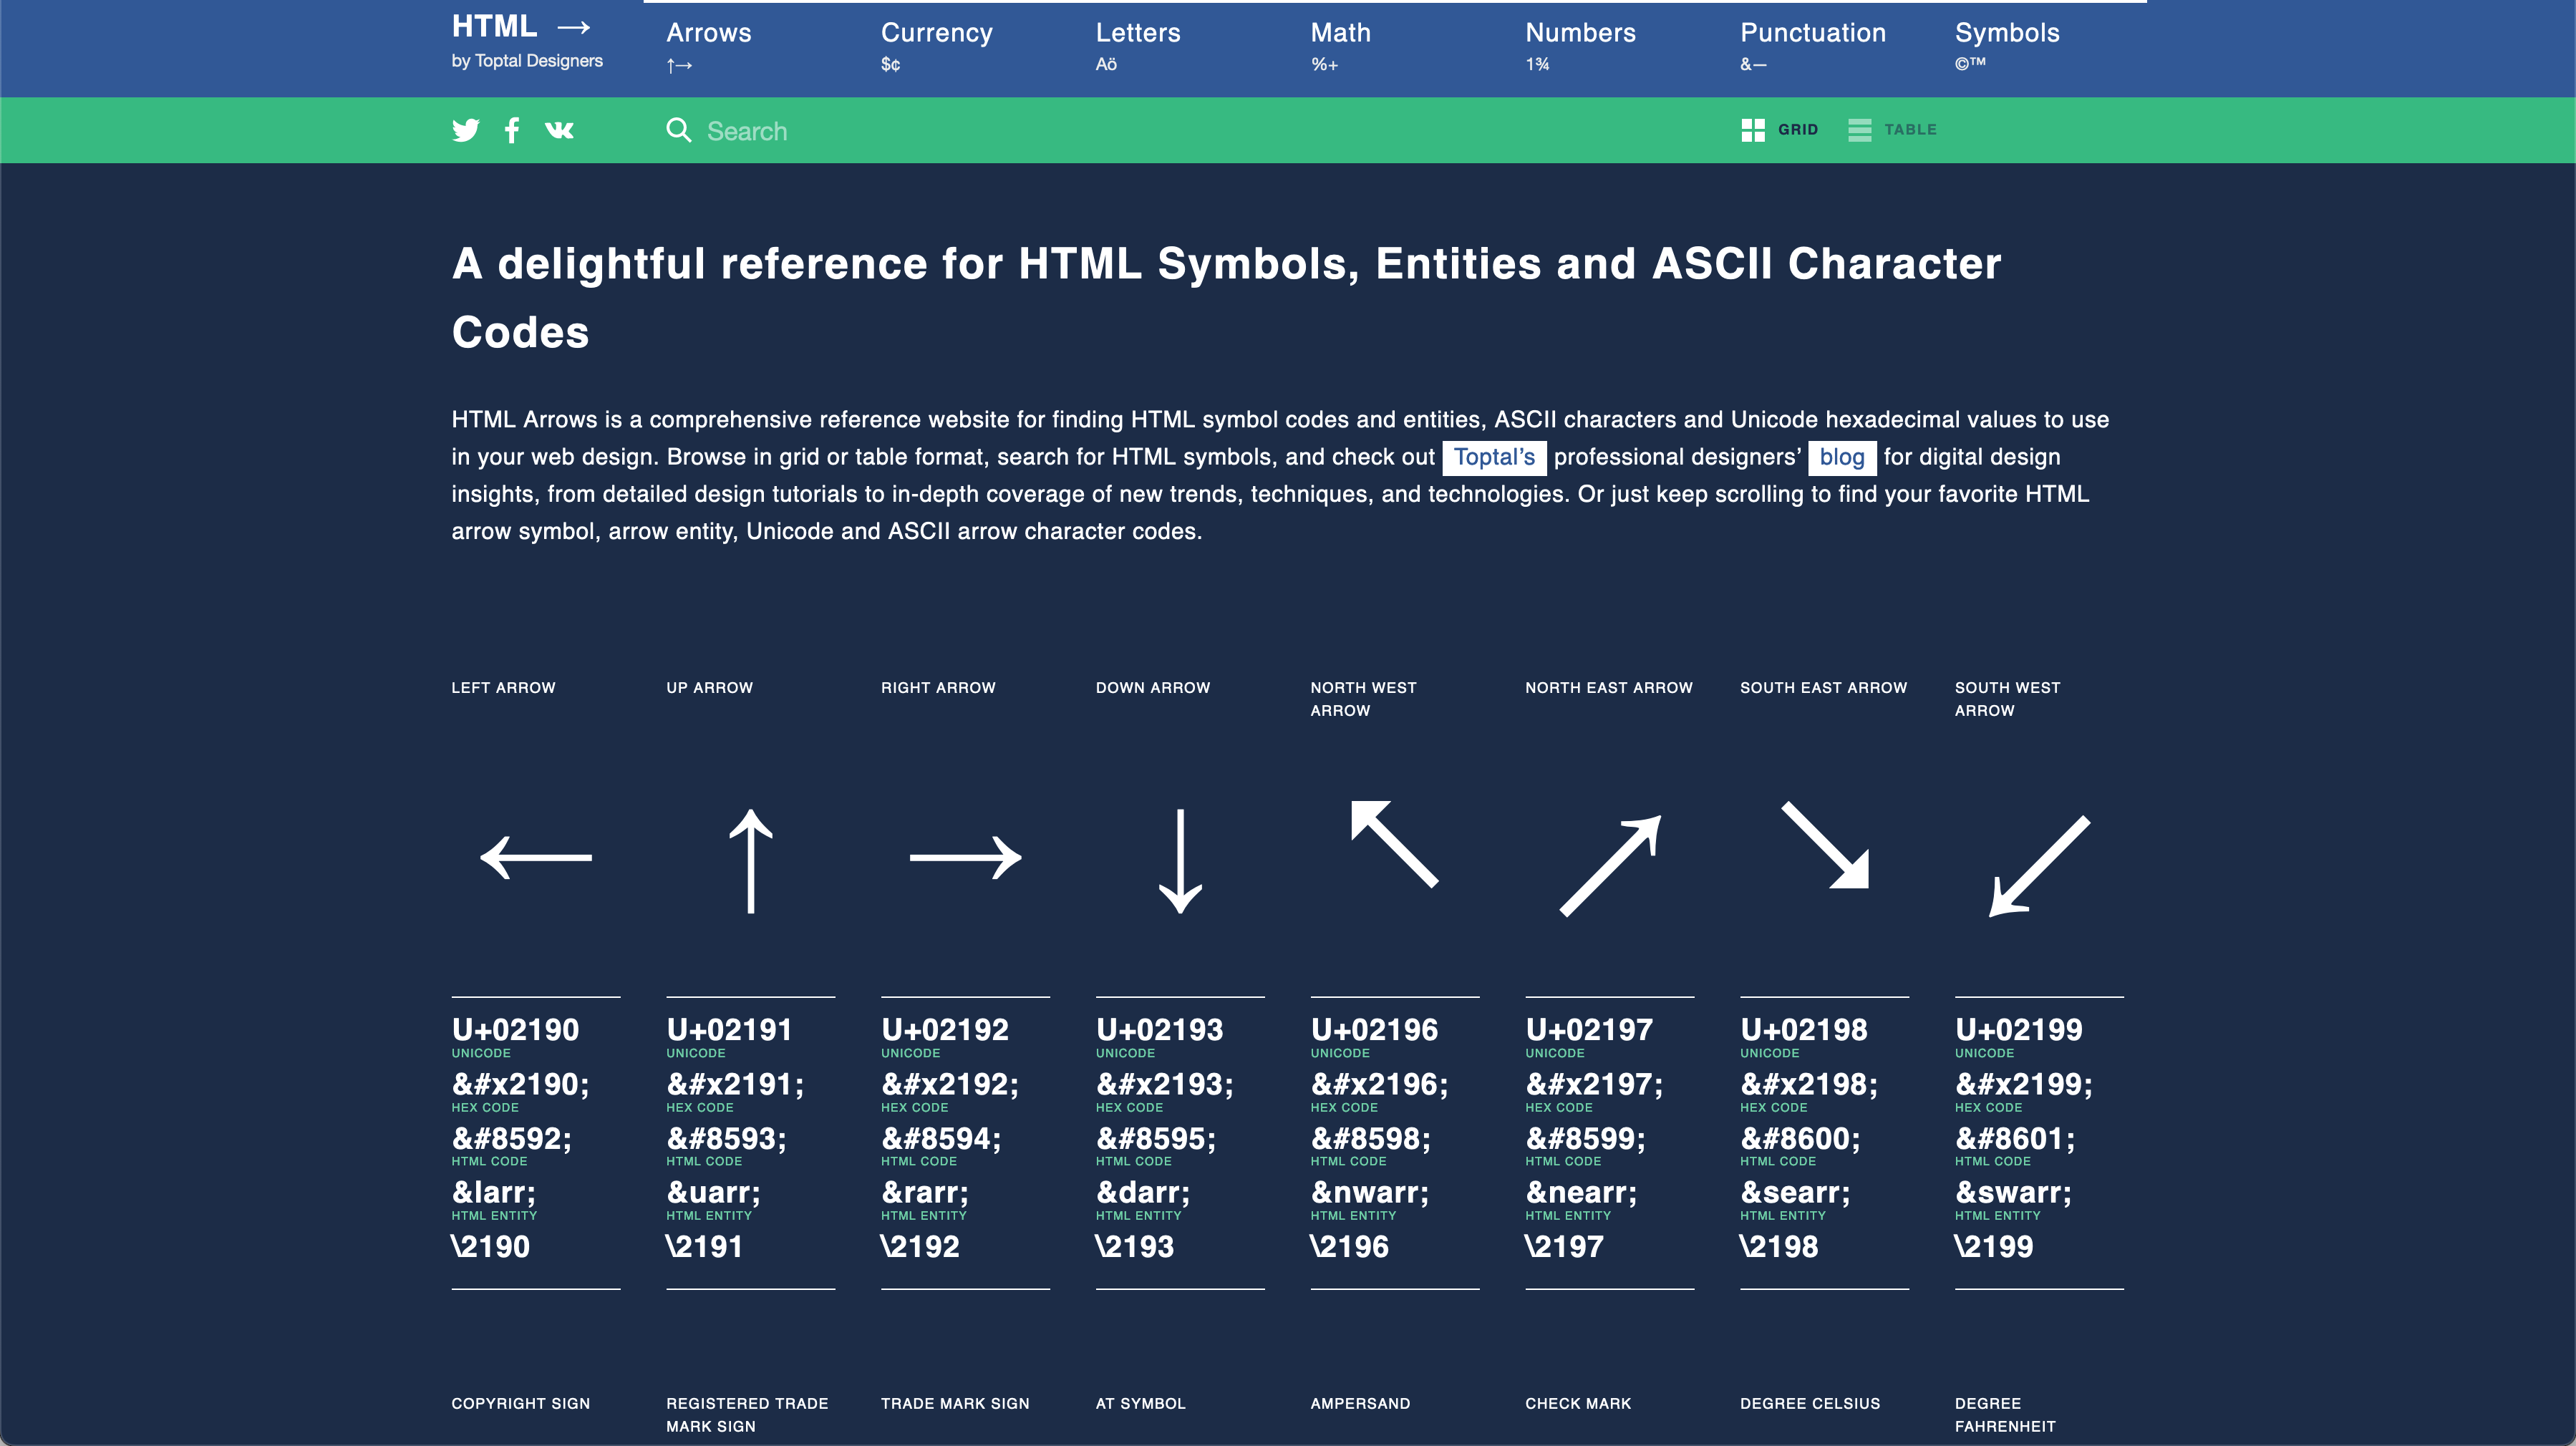
Task: Follow the Toptal's link
Action: (1494, 457)
